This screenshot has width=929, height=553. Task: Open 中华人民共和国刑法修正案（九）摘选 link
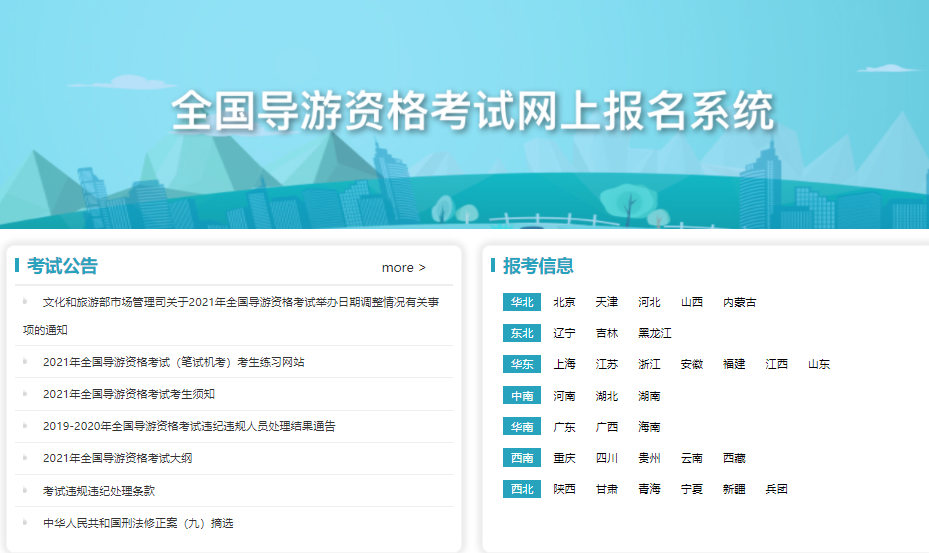pos(138,523)
